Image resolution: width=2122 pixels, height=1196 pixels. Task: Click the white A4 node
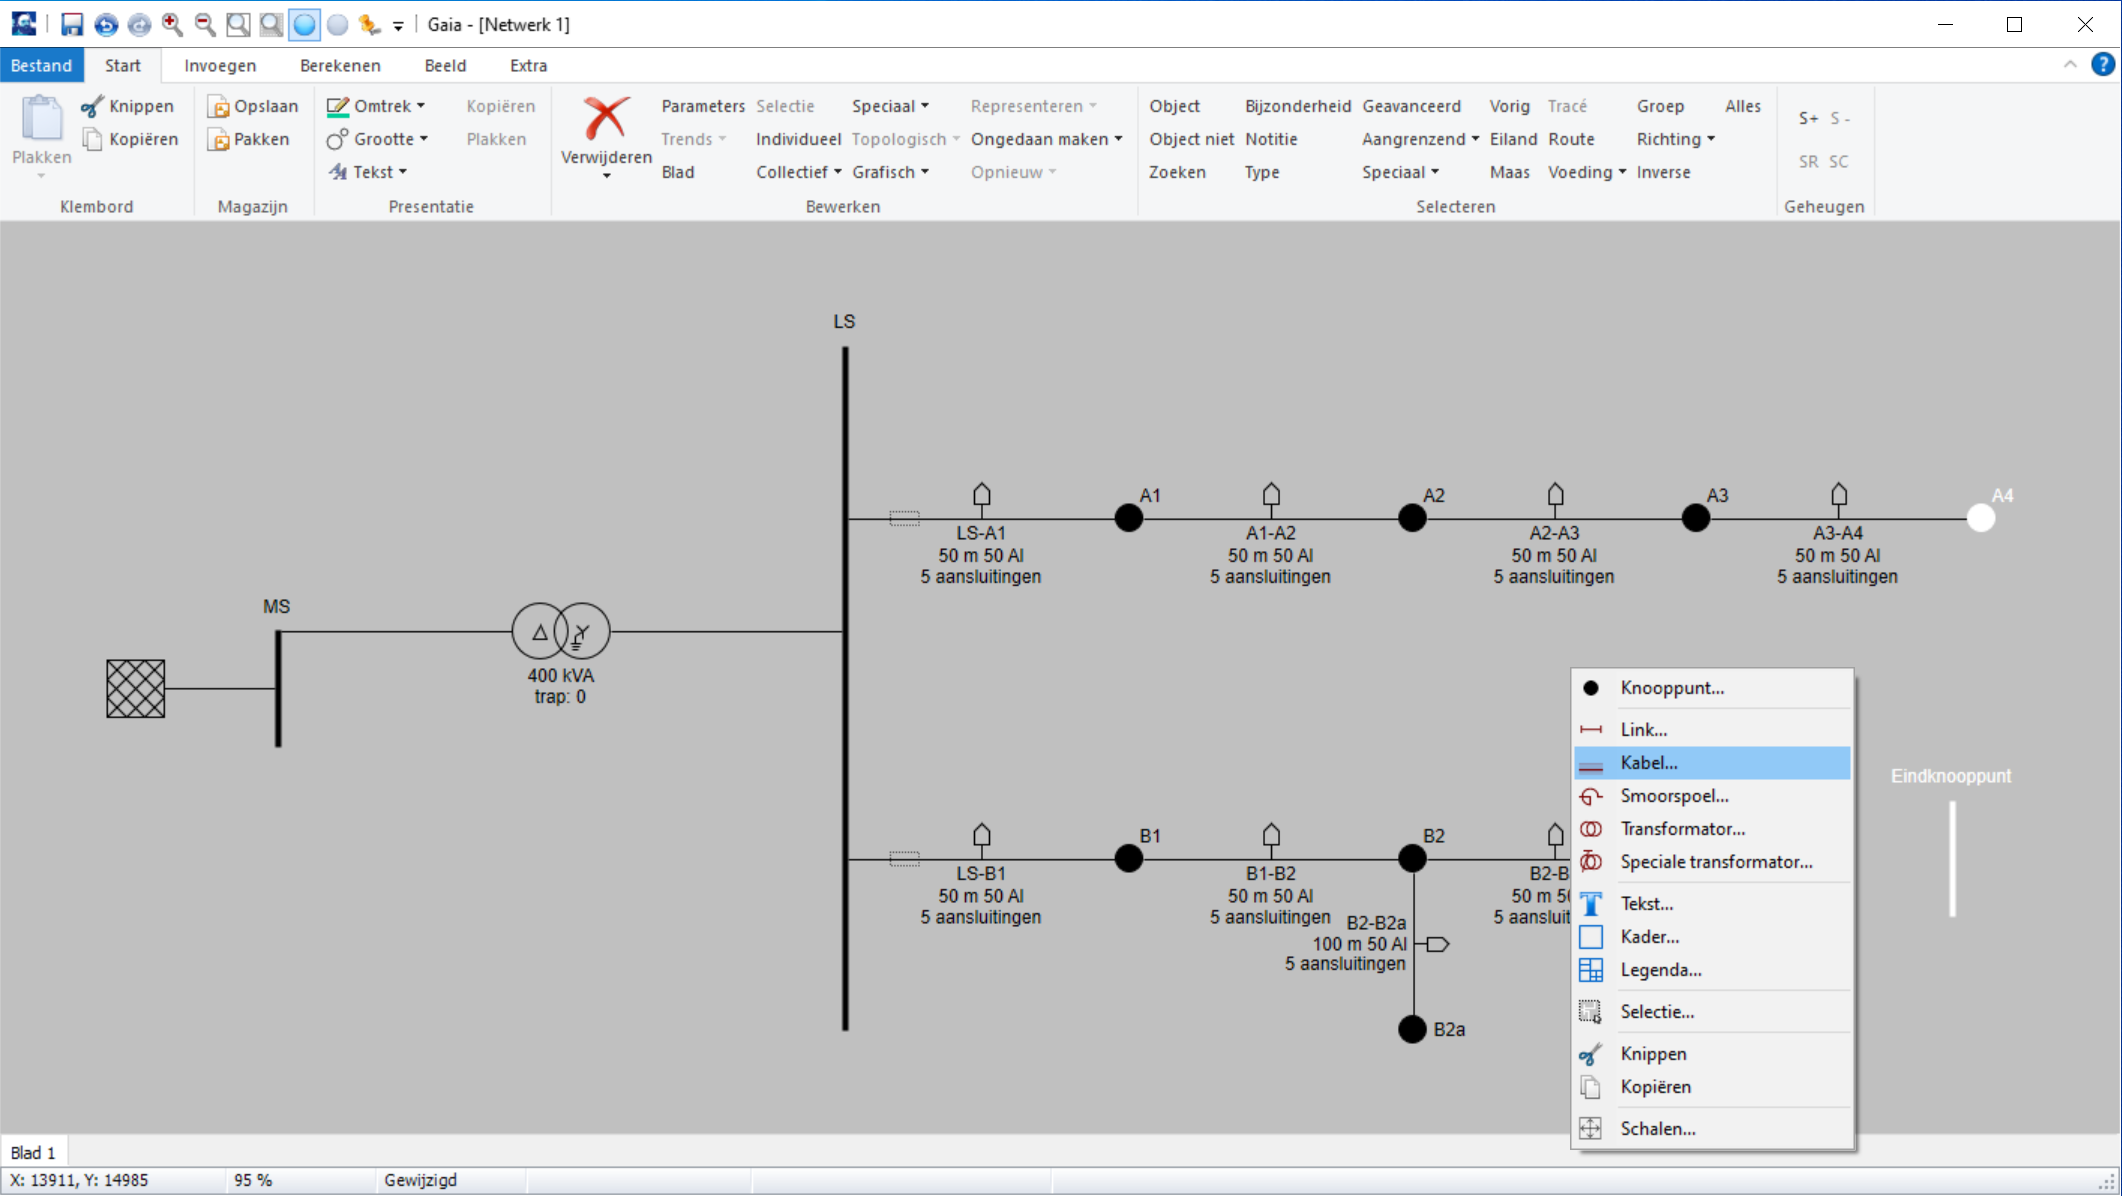point(1980,518)
